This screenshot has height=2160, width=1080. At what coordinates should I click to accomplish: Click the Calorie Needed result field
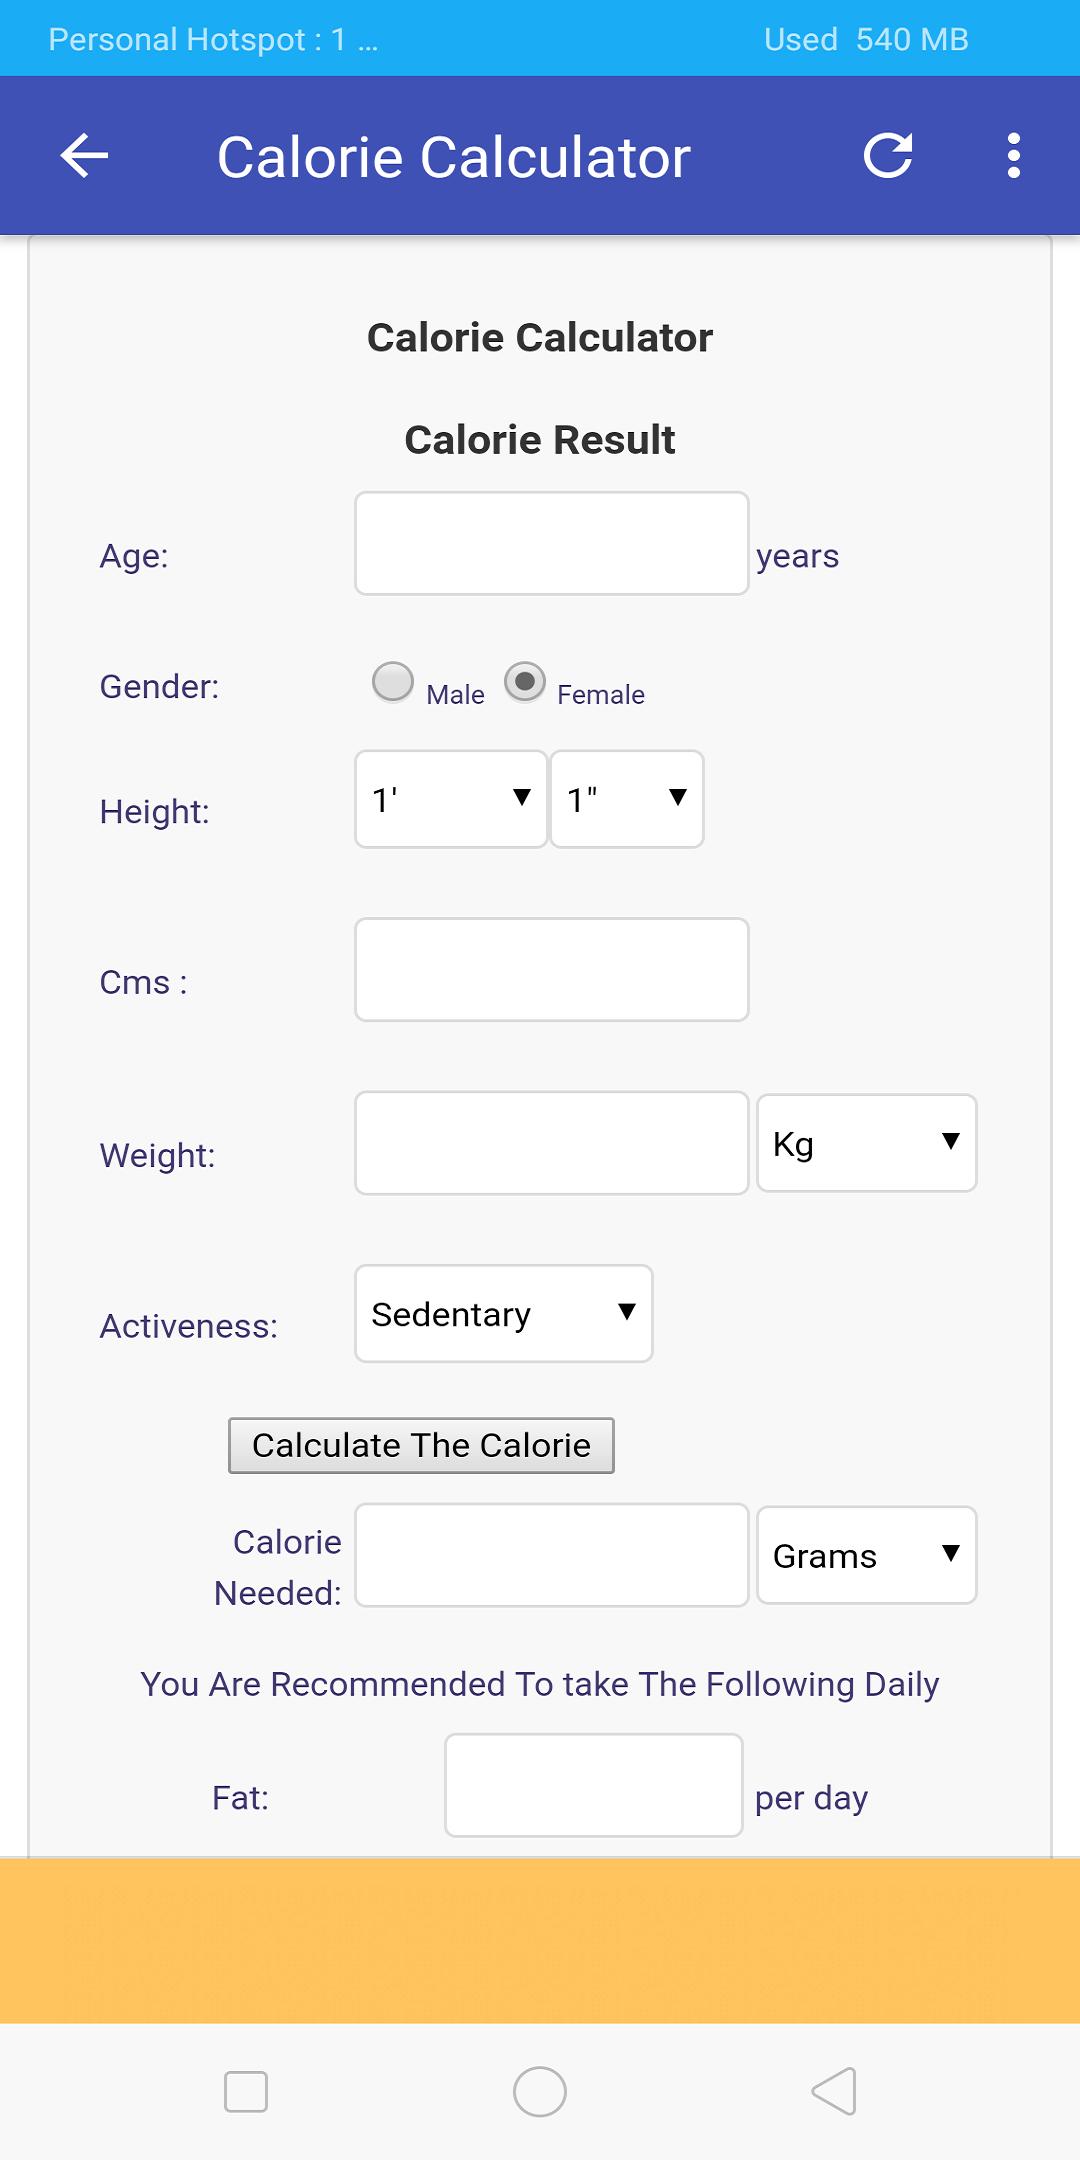[552, 1555]
